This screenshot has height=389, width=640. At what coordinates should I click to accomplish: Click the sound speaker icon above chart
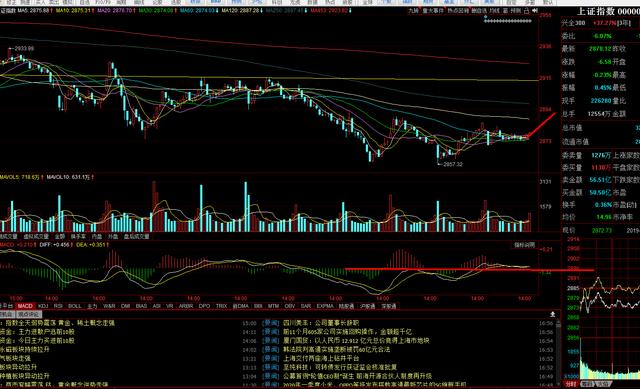(x=535, y=11)
